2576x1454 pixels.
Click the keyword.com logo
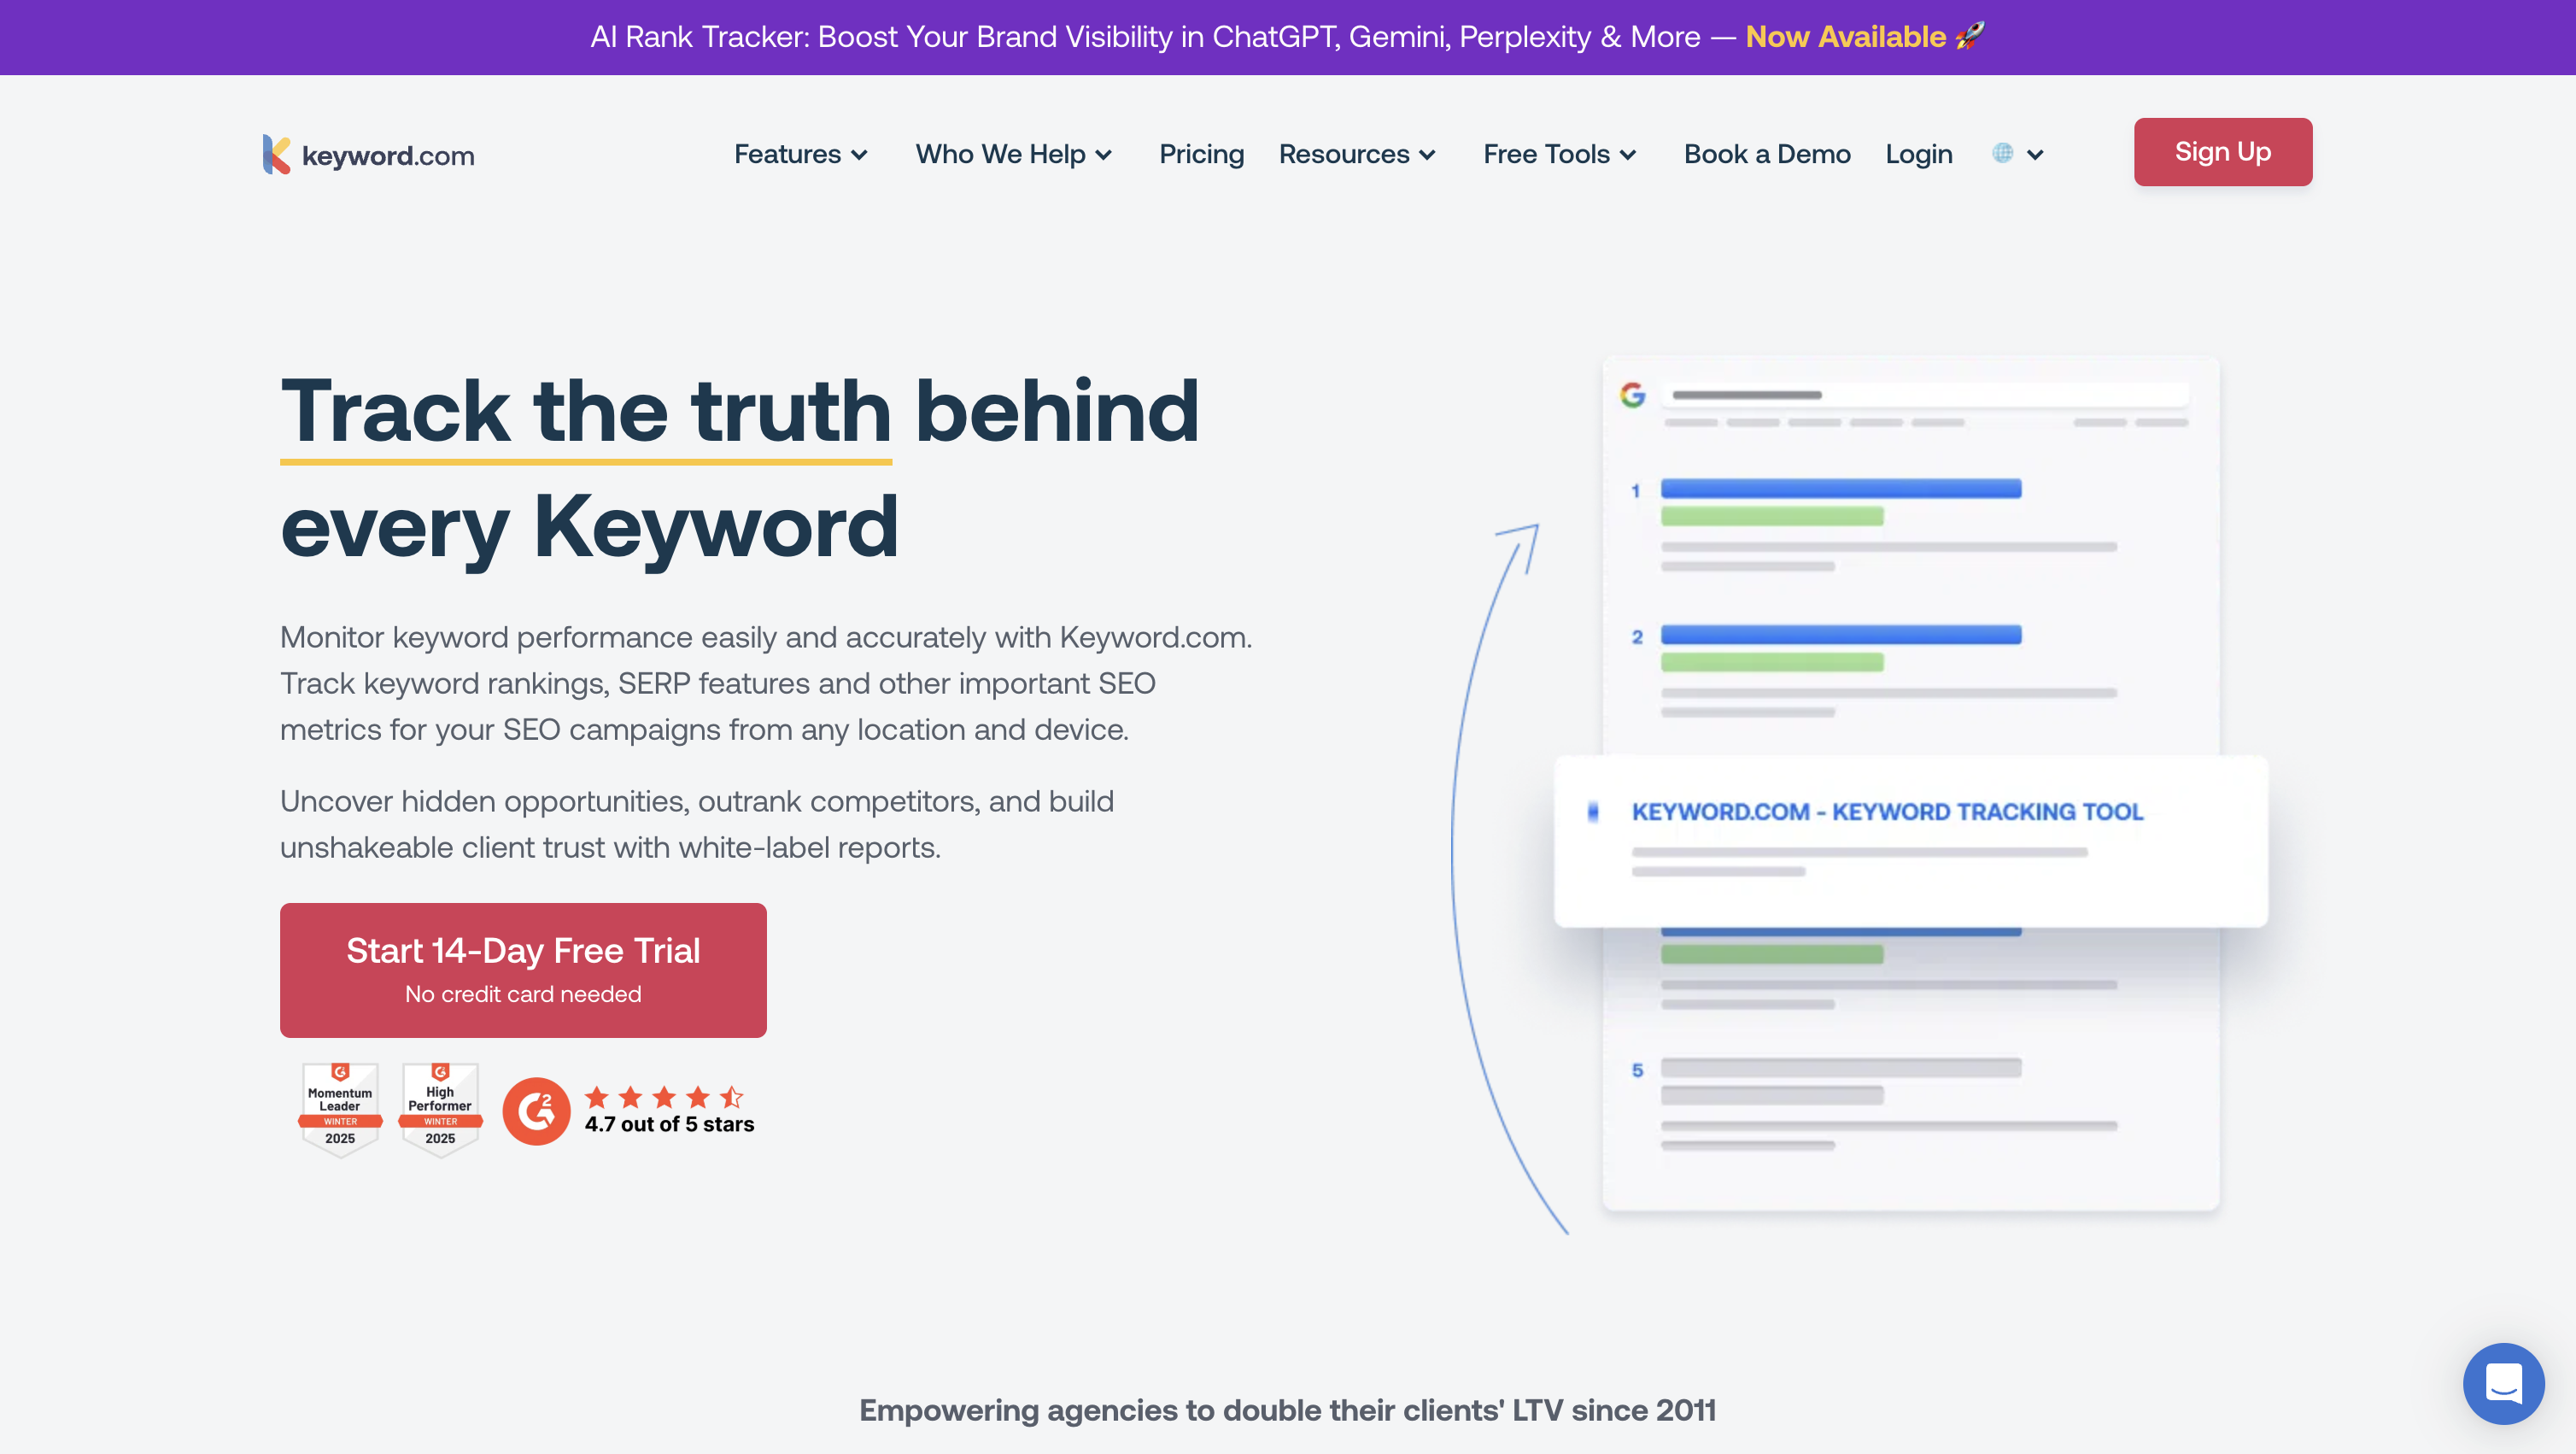367,153
